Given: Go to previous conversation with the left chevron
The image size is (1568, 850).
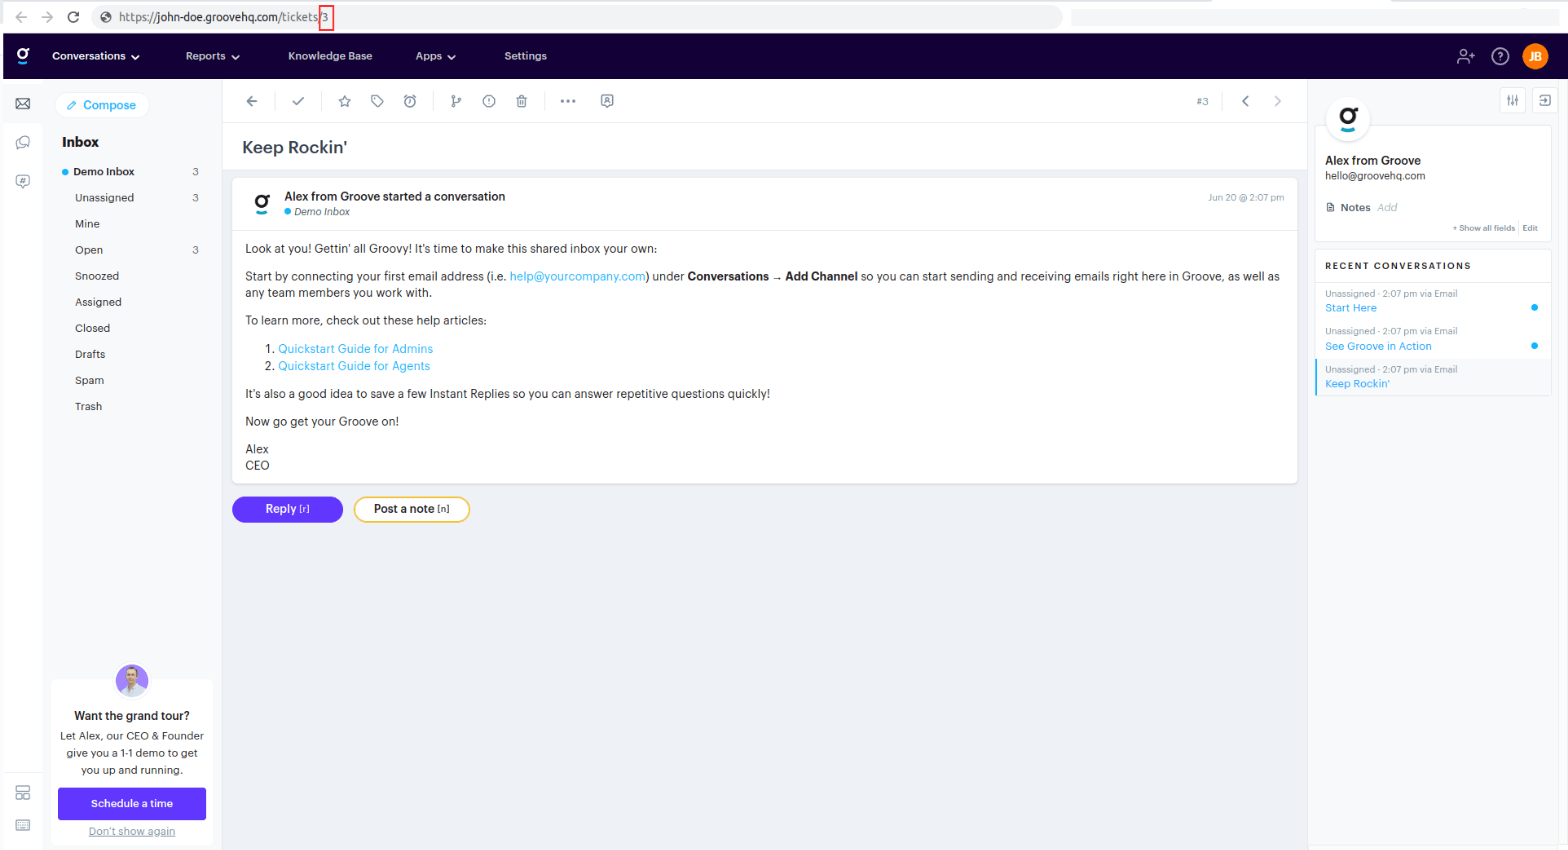Looking at the screenshot, I should pos(1245,101).
